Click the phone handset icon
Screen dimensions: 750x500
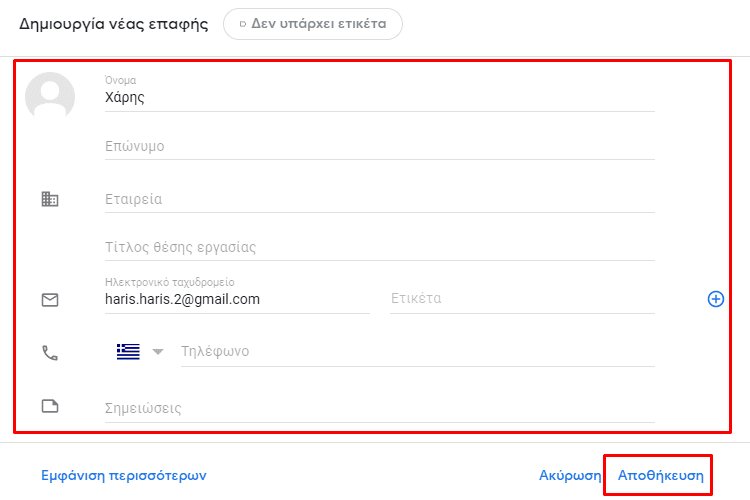50,353
